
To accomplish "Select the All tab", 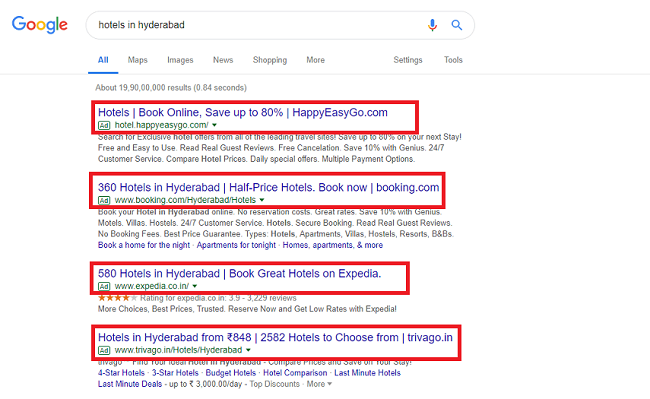I will click(103, 60).
